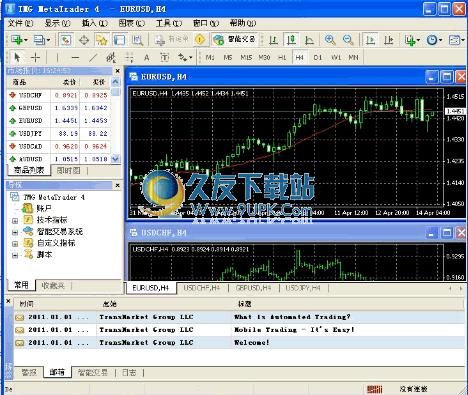
Task: Select the H4 timeframe button
Action: (x=299, y=58)
